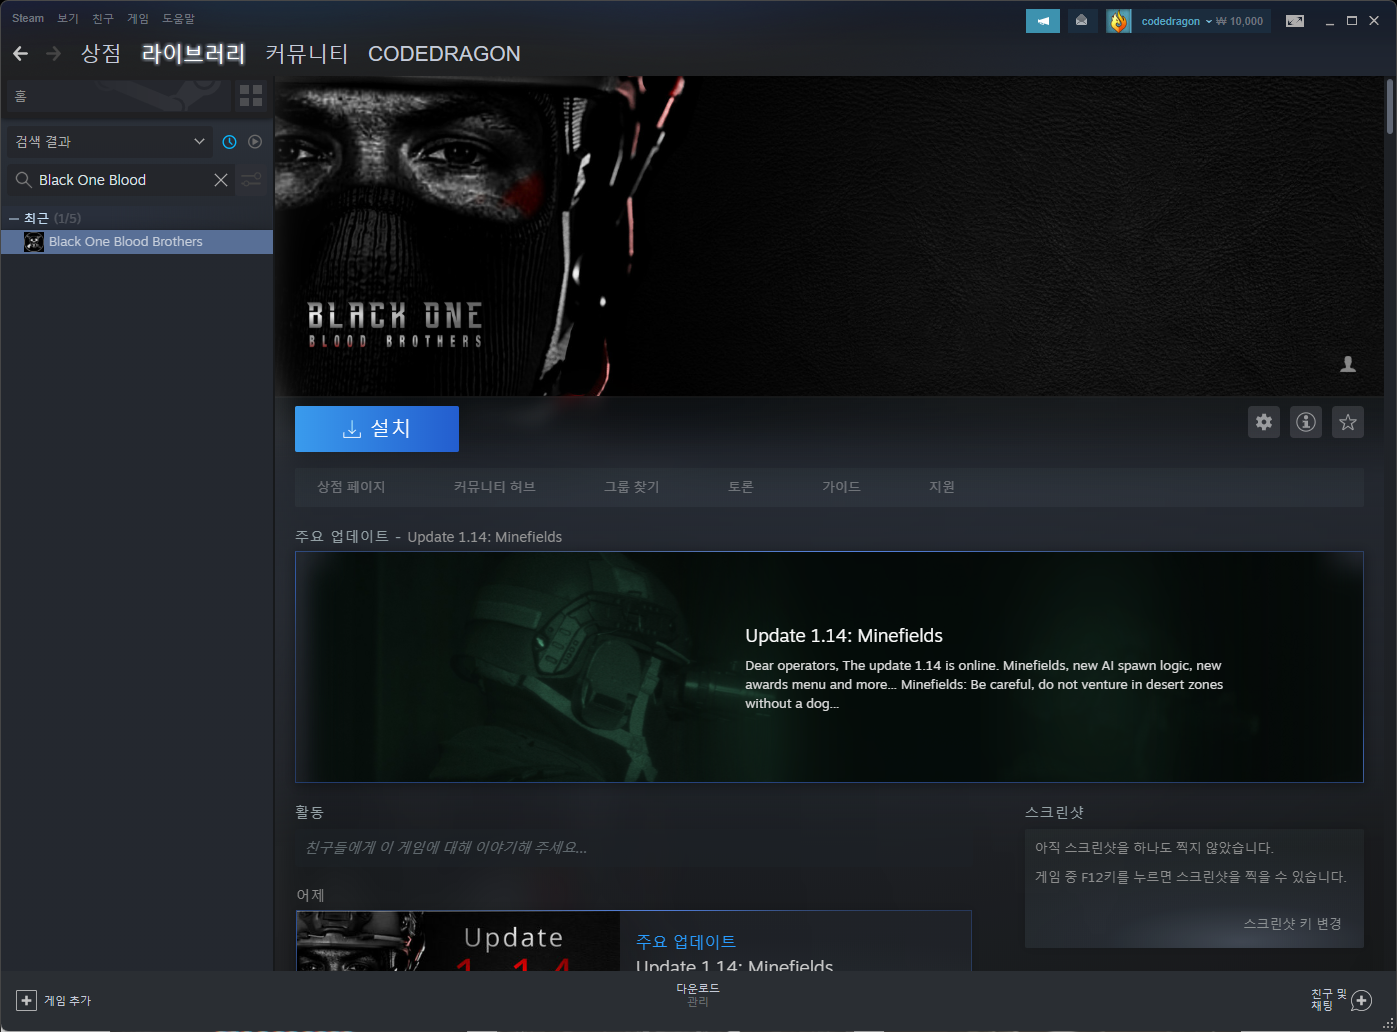Open the 그룹 찾기 link

[631, 487]
